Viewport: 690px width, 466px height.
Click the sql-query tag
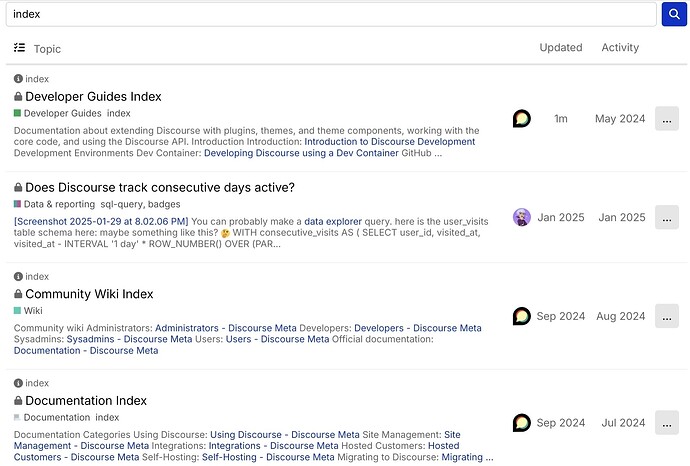point(122,204)
